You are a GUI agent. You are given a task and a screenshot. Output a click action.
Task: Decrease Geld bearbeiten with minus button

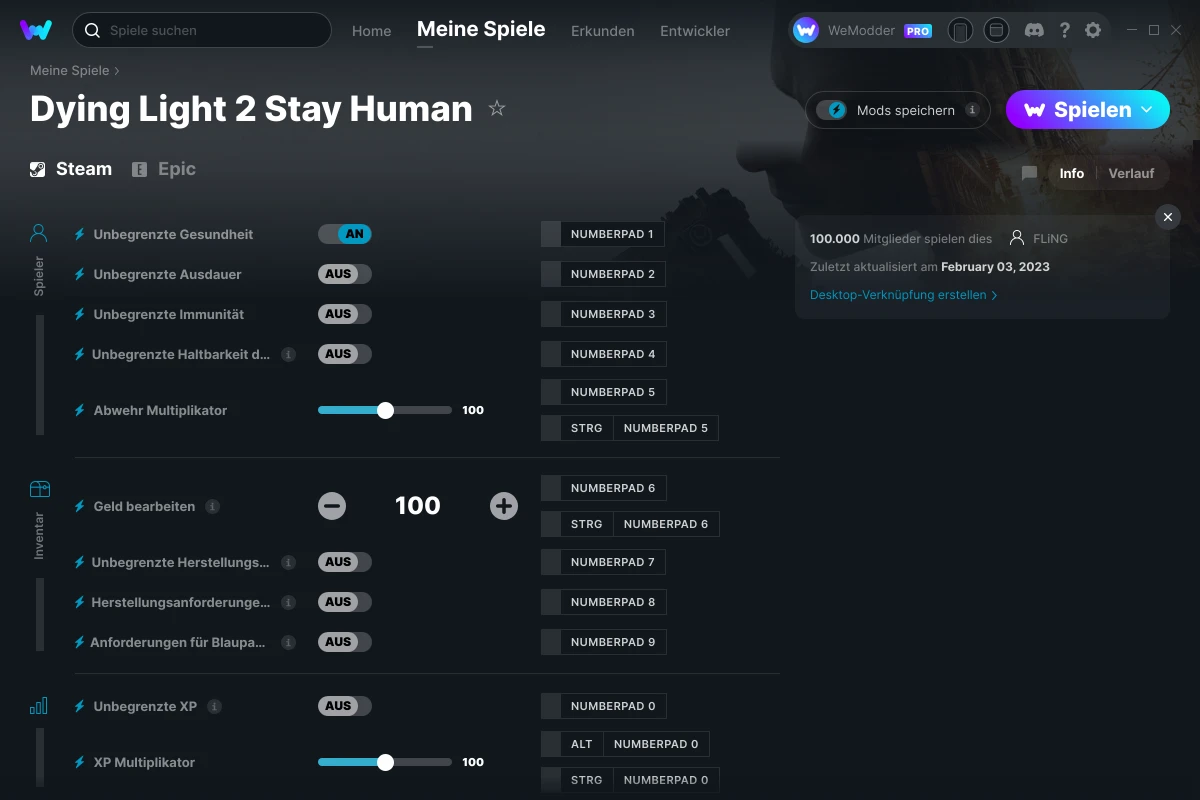coord(332,506)
